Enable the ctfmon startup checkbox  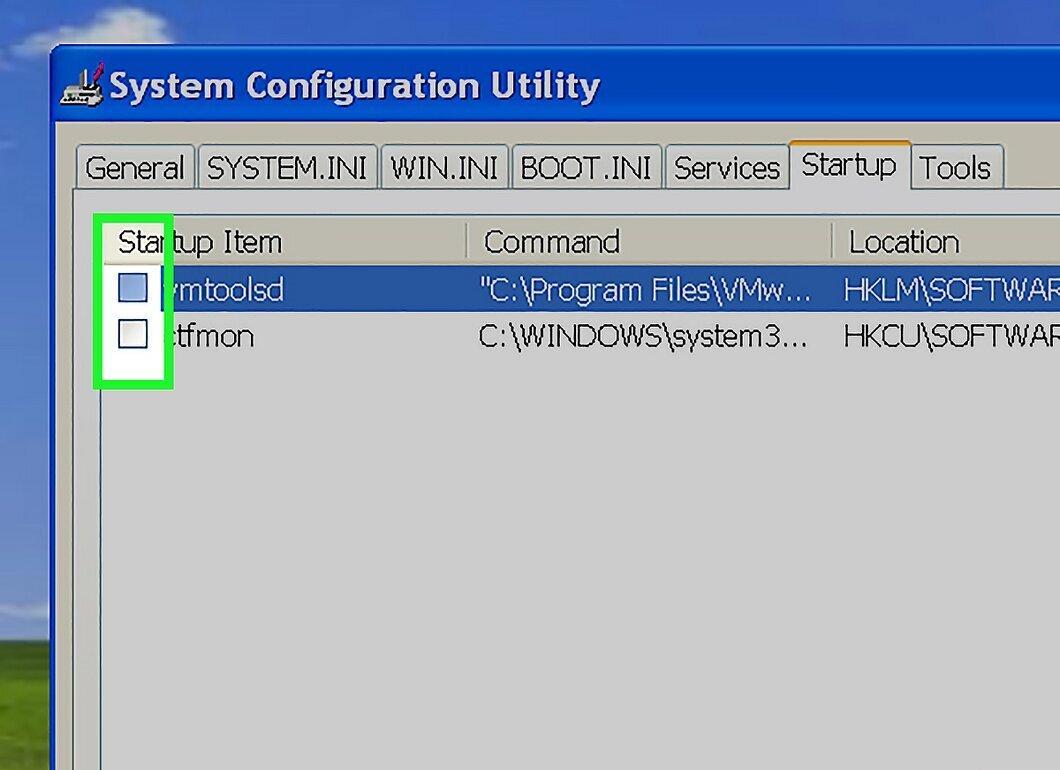pos(132,334)
